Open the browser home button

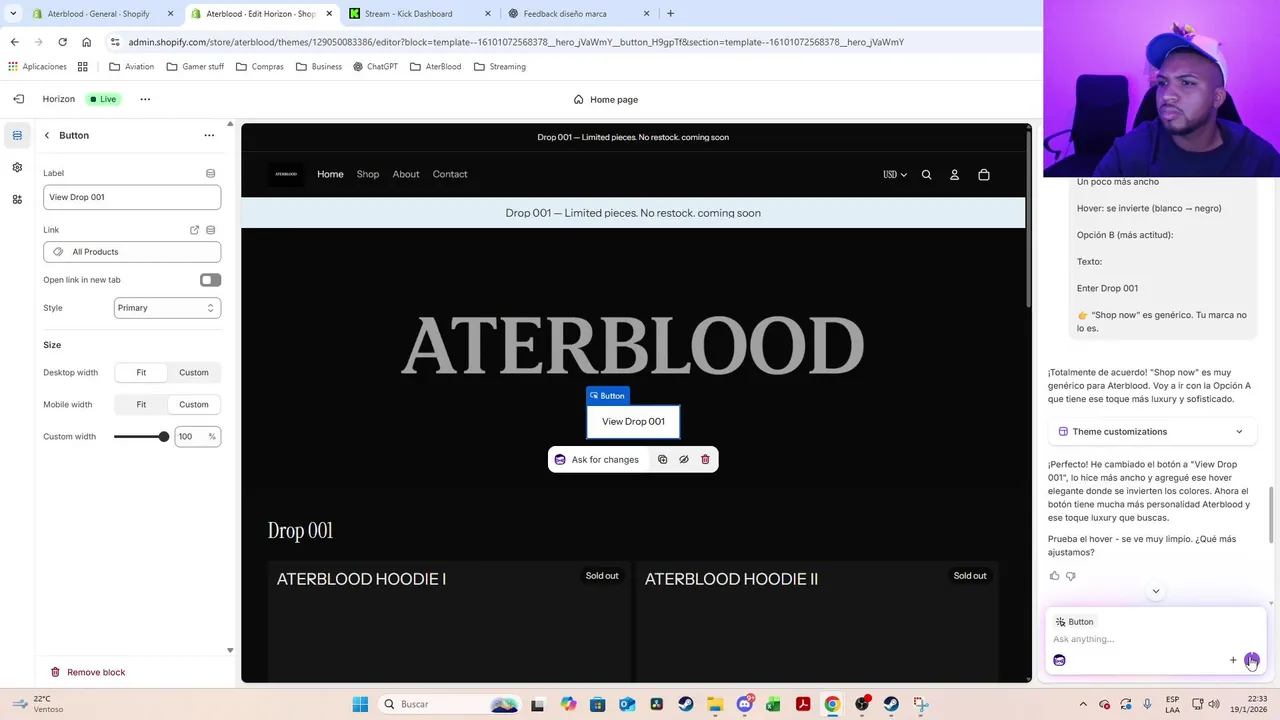(x=87, y=42)
